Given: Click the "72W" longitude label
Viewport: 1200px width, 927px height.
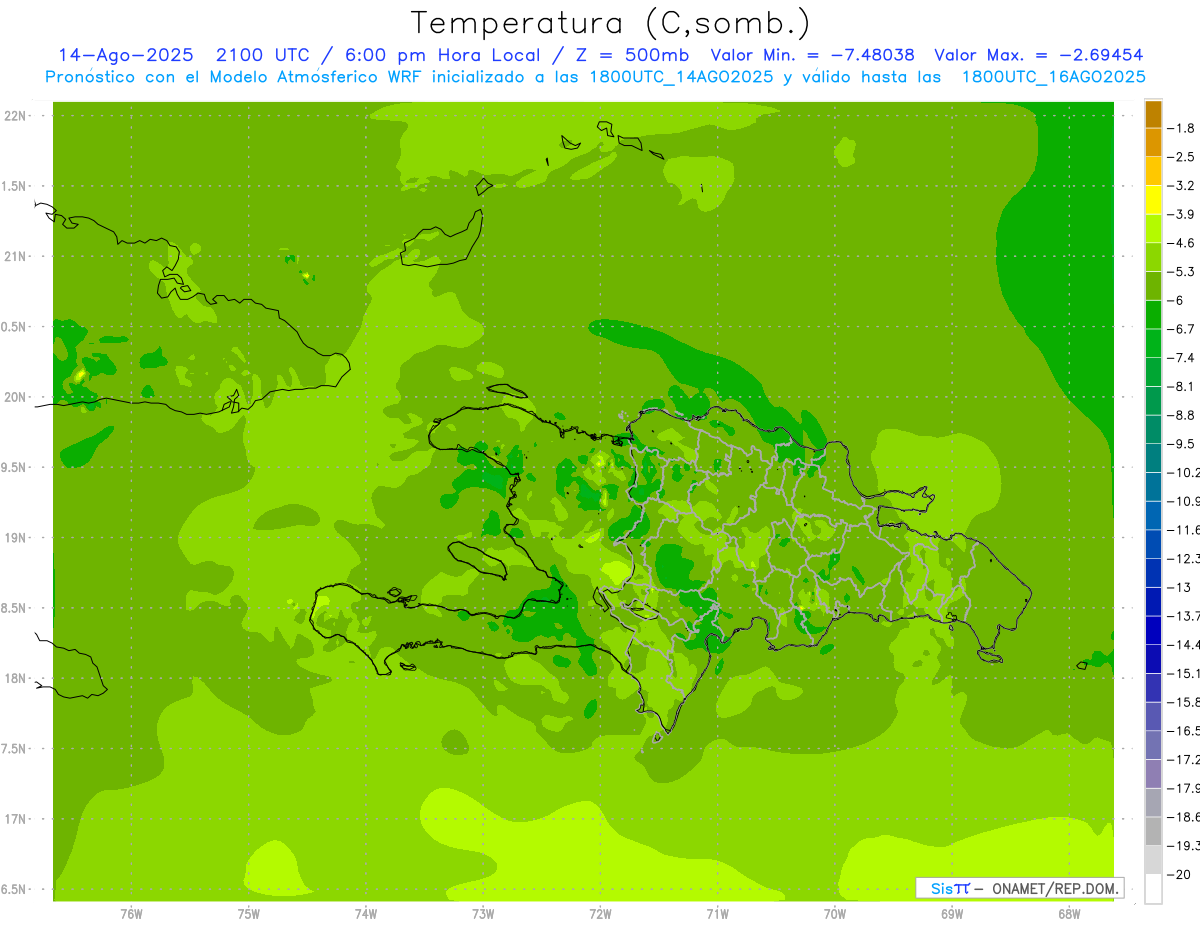Looking at the screenshot, I should [601, 914].
